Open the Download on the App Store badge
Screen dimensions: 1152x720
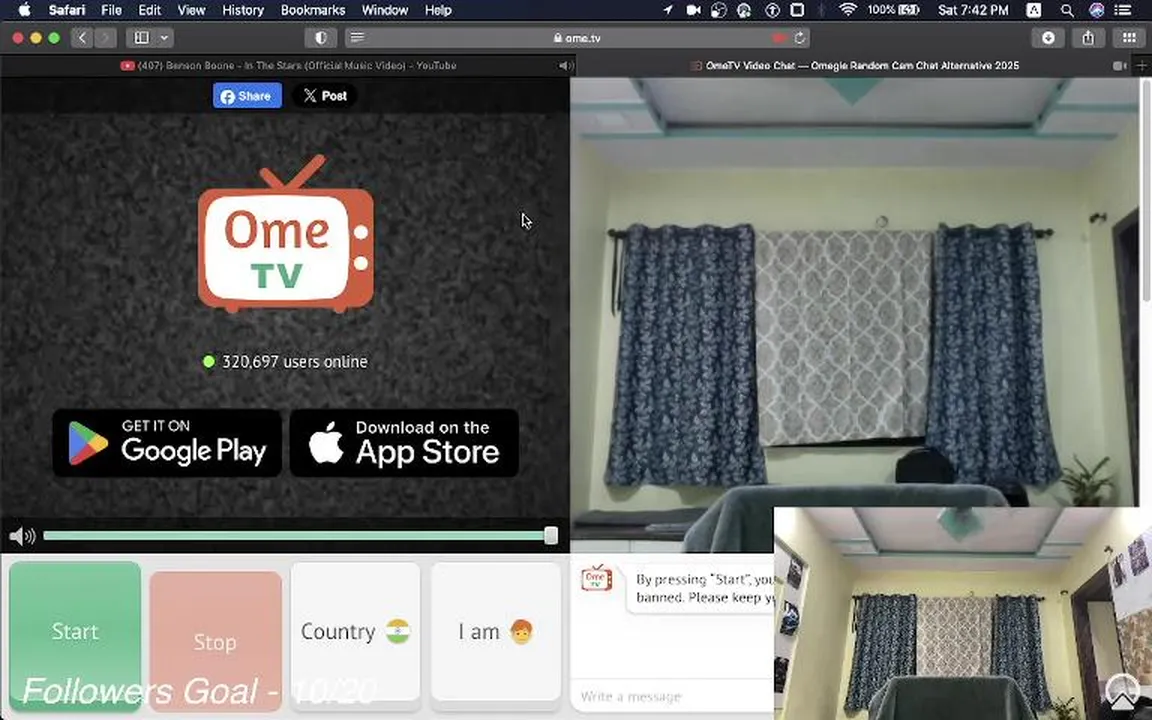coord(404,443)
